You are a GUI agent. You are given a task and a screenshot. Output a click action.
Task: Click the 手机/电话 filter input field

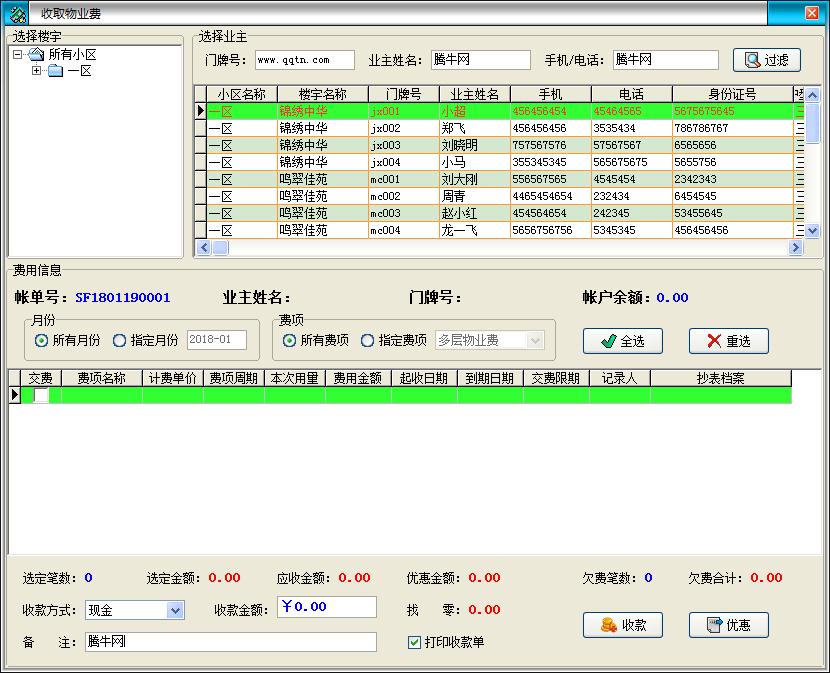click(665, 60)
